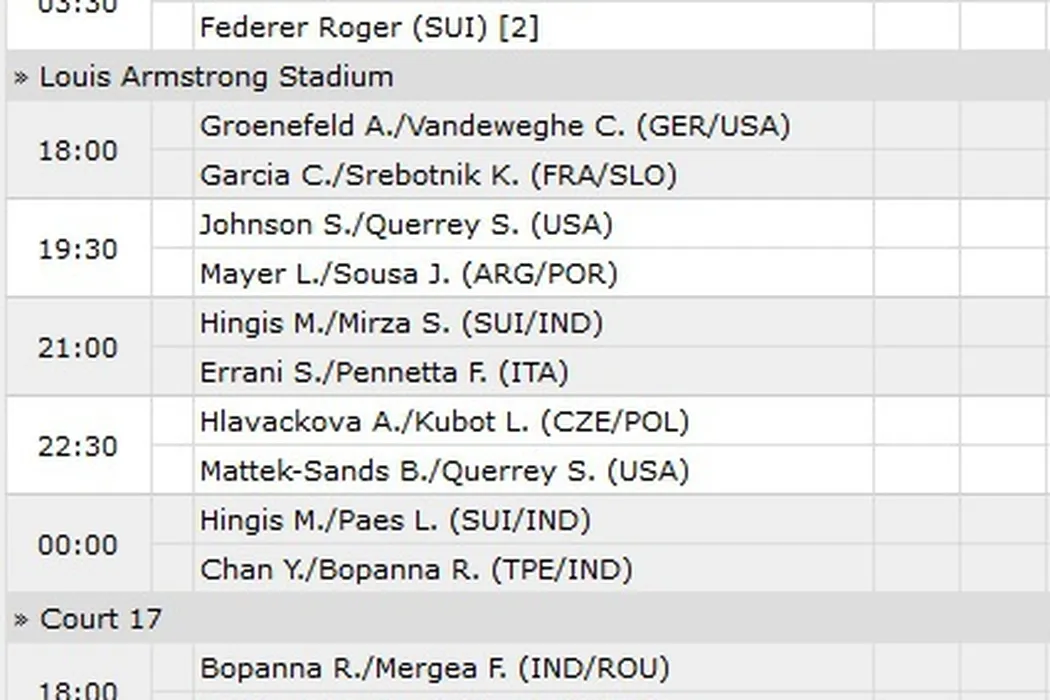1050x700 pixels.
Task: Click the 21:00 match time cell
Action: pyautogui.click(x=78, y=348)
